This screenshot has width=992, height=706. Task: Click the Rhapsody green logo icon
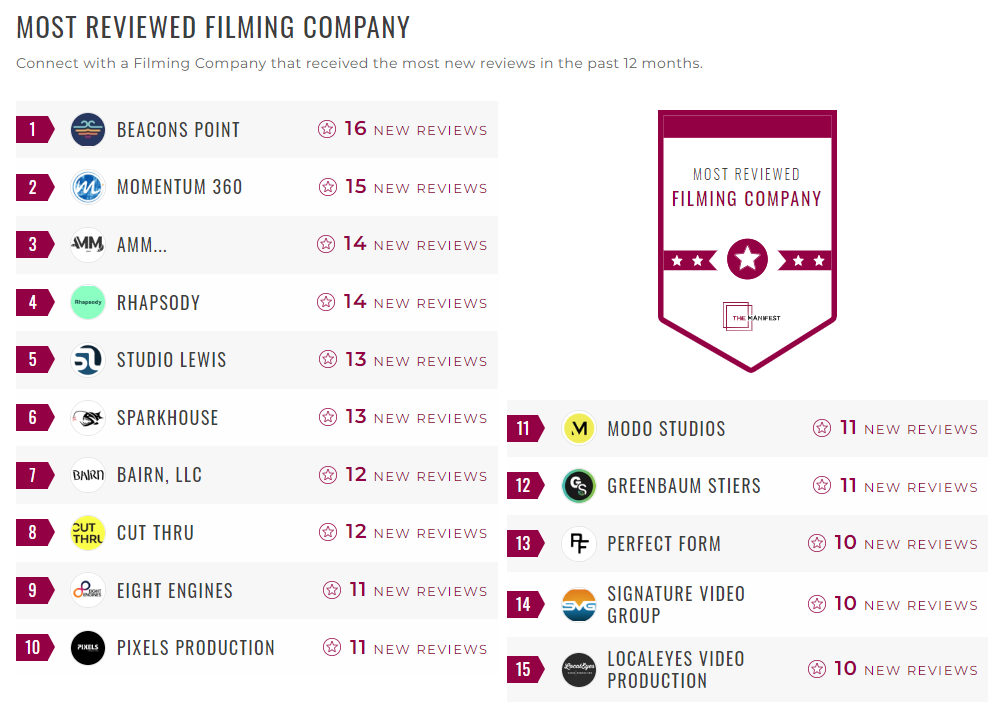point(88,302)
